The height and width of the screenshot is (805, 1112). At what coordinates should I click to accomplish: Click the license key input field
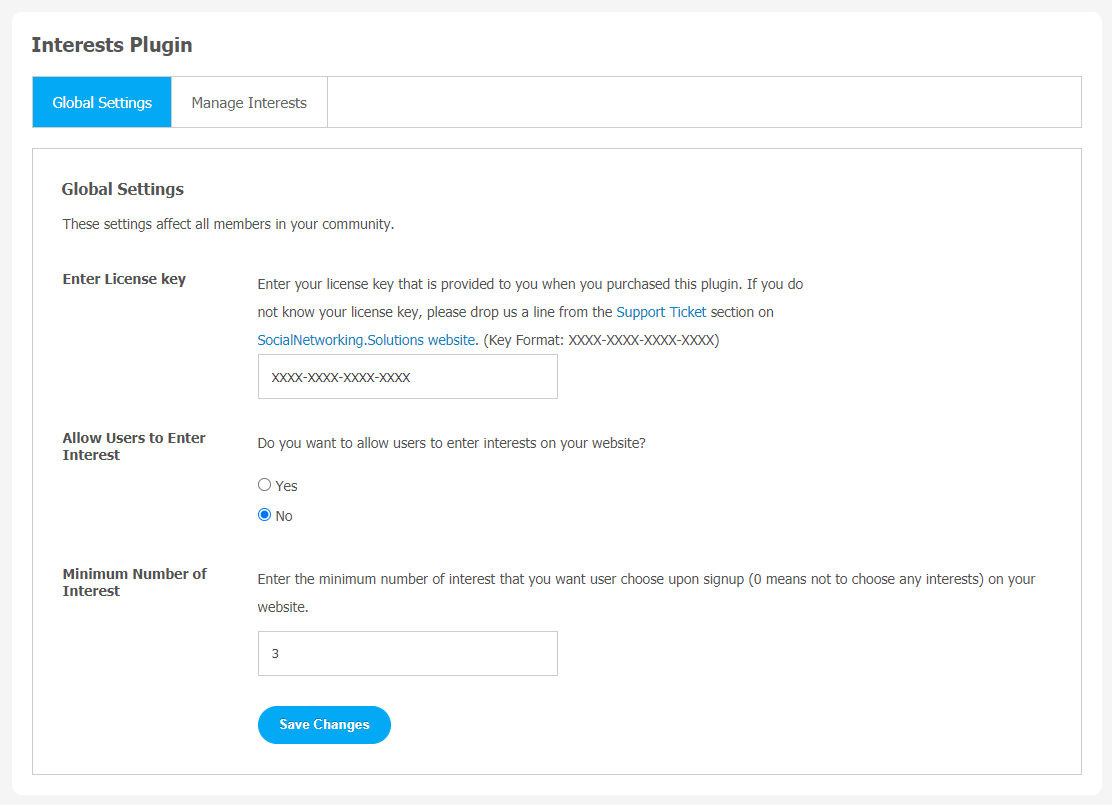408,377
